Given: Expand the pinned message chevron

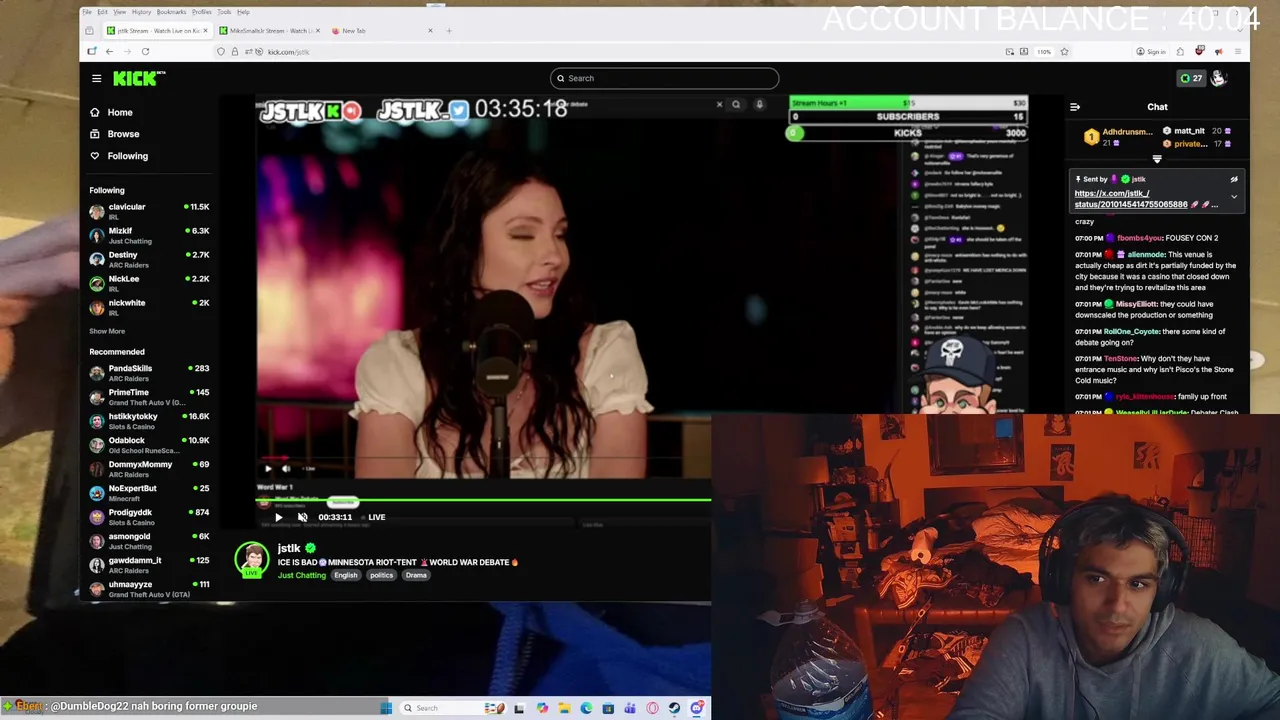Looking at the screenshot, I should click(x=1234, y=197).
